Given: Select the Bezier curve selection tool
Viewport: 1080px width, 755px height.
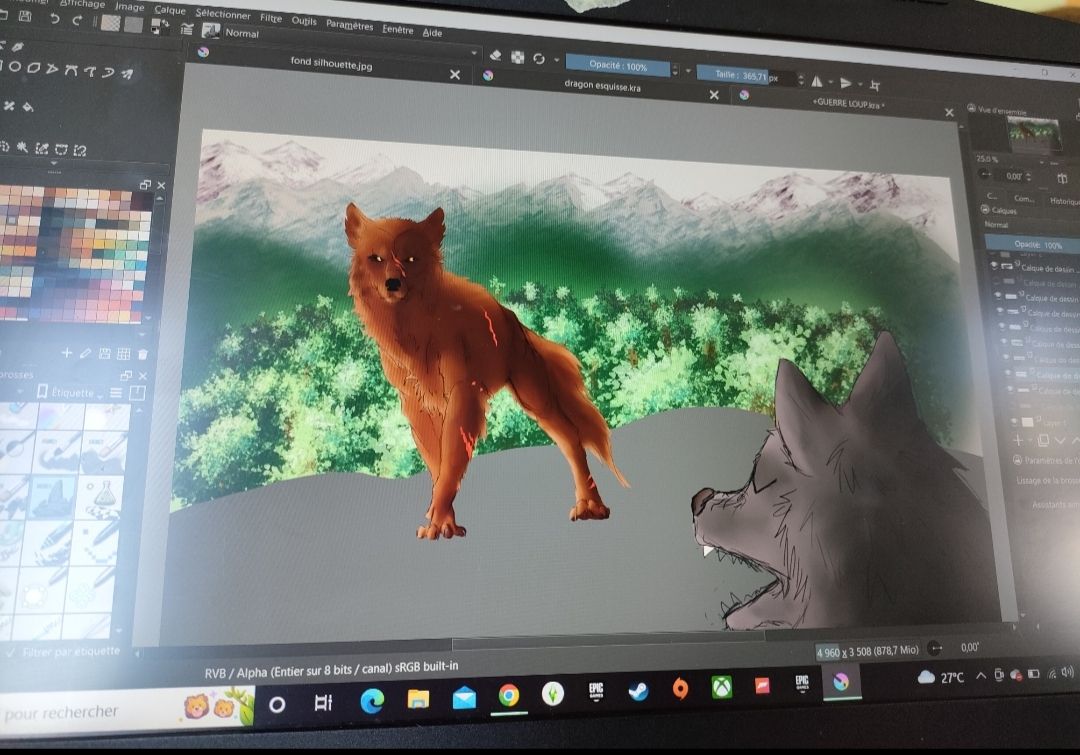Looking at the screenshot, I should (x=61, y=149).
